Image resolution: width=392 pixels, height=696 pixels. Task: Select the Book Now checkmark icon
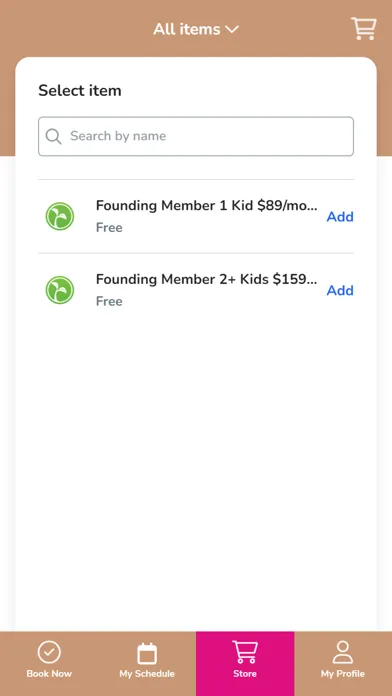(49, 652)
